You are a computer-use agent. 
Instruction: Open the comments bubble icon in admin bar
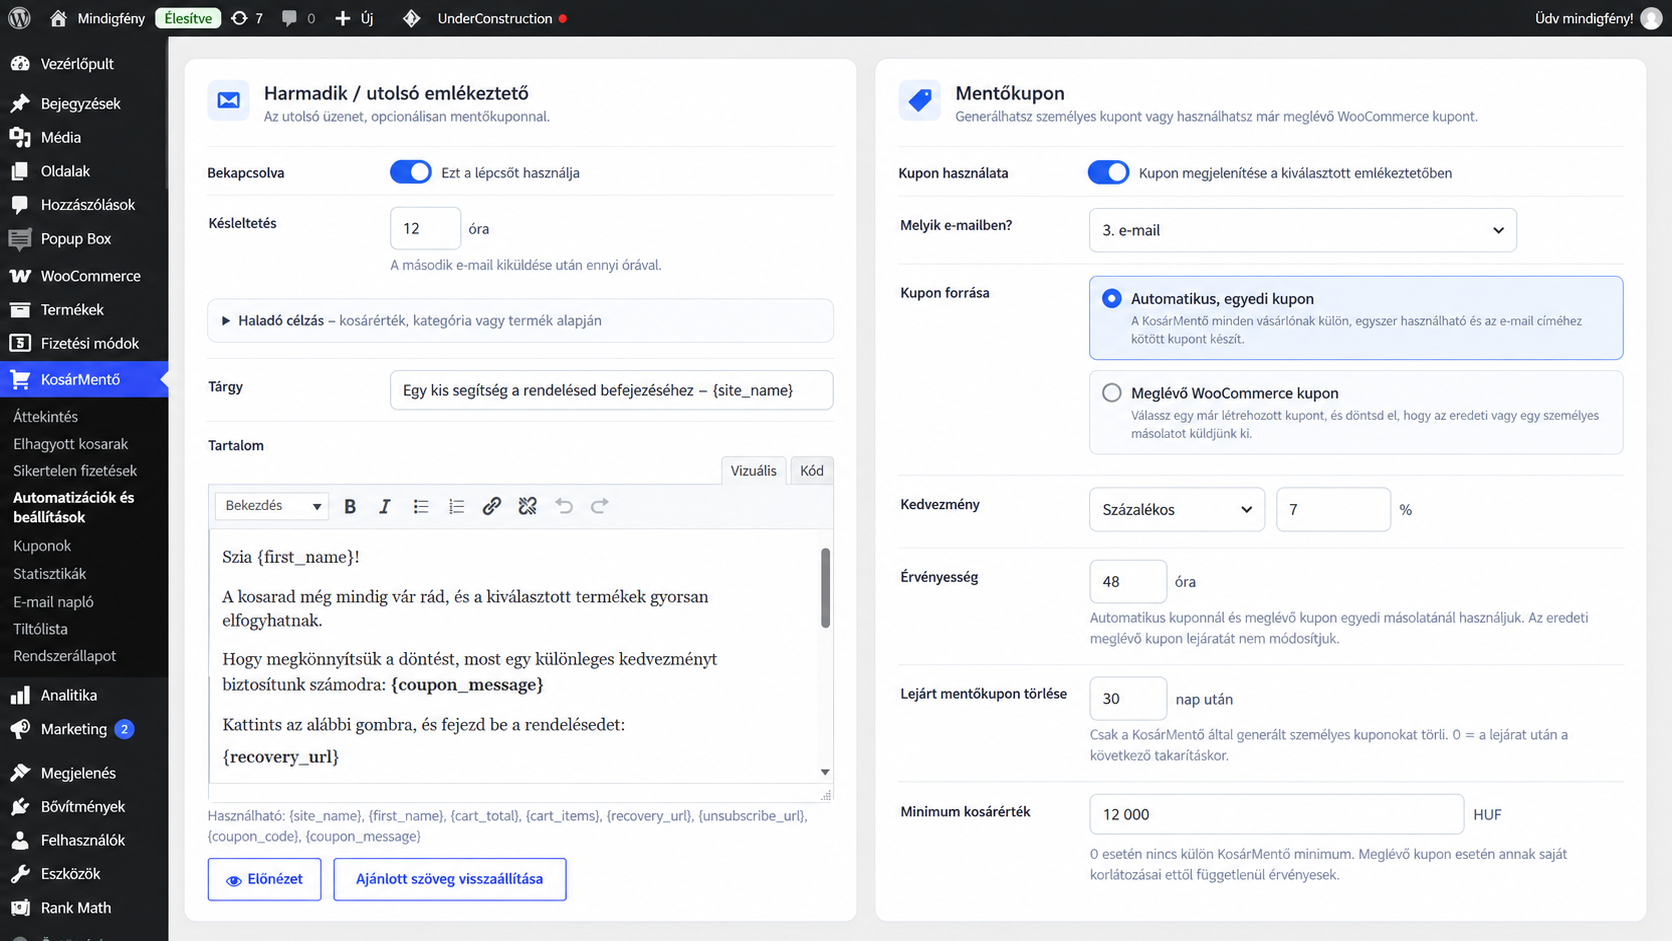(289, 18)
